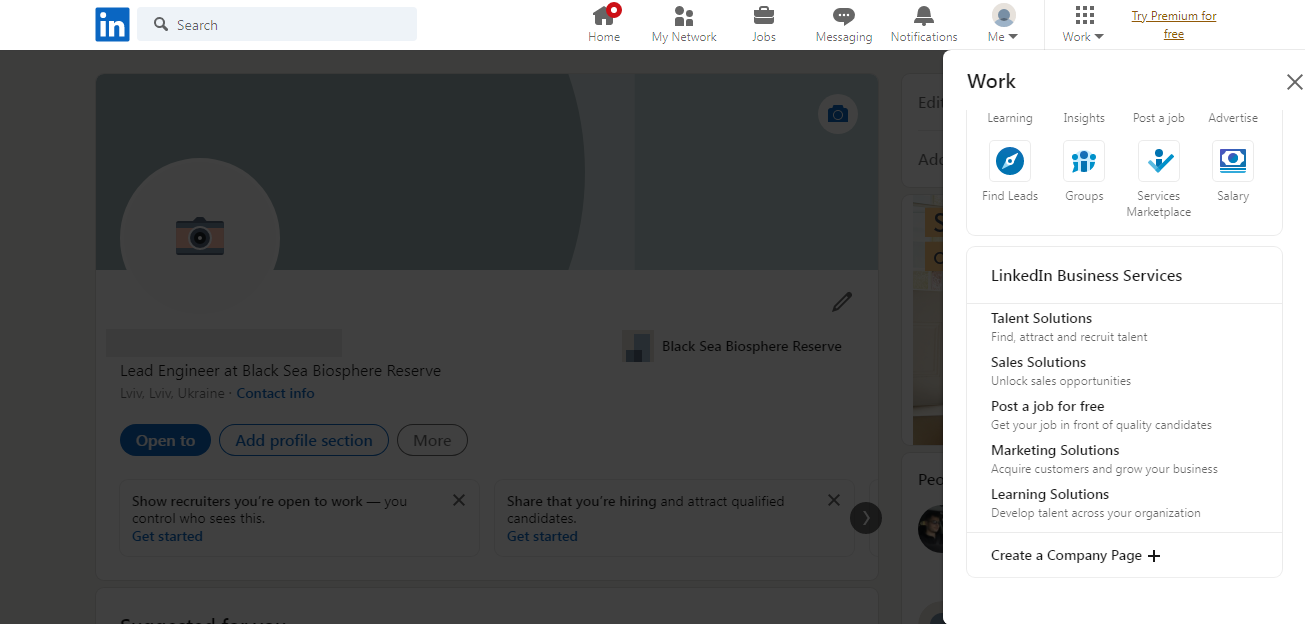1305x624 pixels.
Task: Open the Find Leads compass icon
Action: tap(1010, 161)
